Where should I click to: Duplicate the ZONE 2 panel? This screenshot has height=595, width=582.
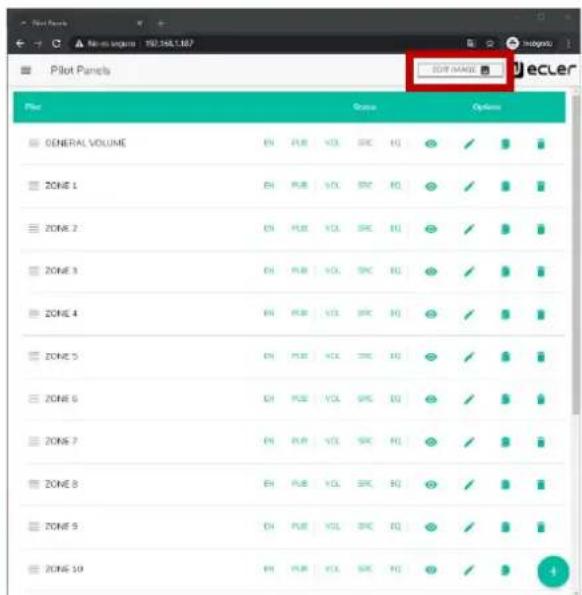pos(505,229)
